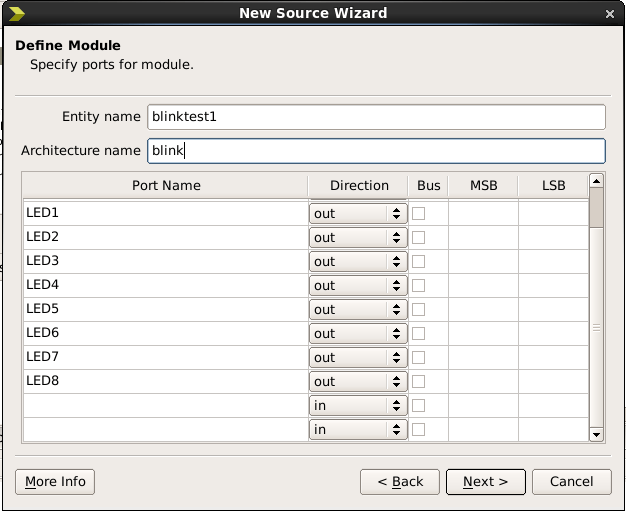Click the MSB cell for LED1
Image resolution: width=626 pixels, height=511 pixels.
(x=483, y=213)
